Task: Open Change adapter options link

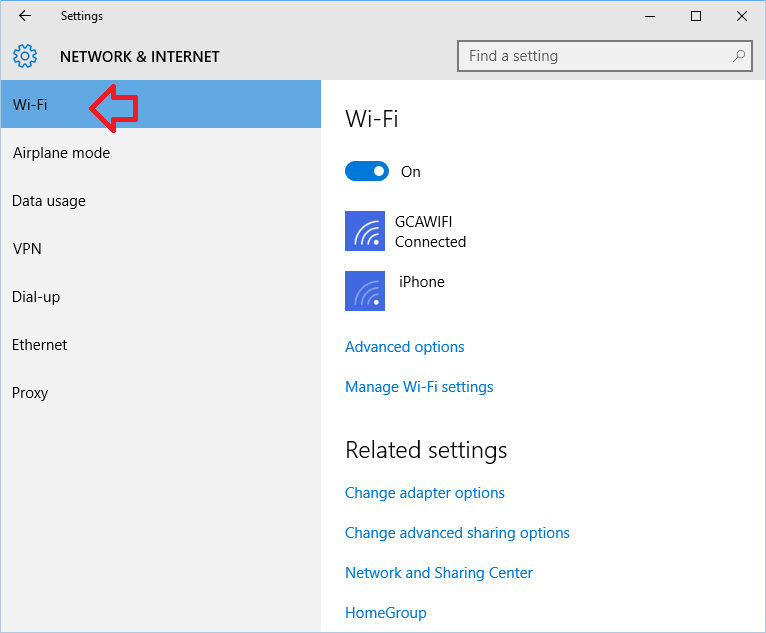Action: click(425, 493)
